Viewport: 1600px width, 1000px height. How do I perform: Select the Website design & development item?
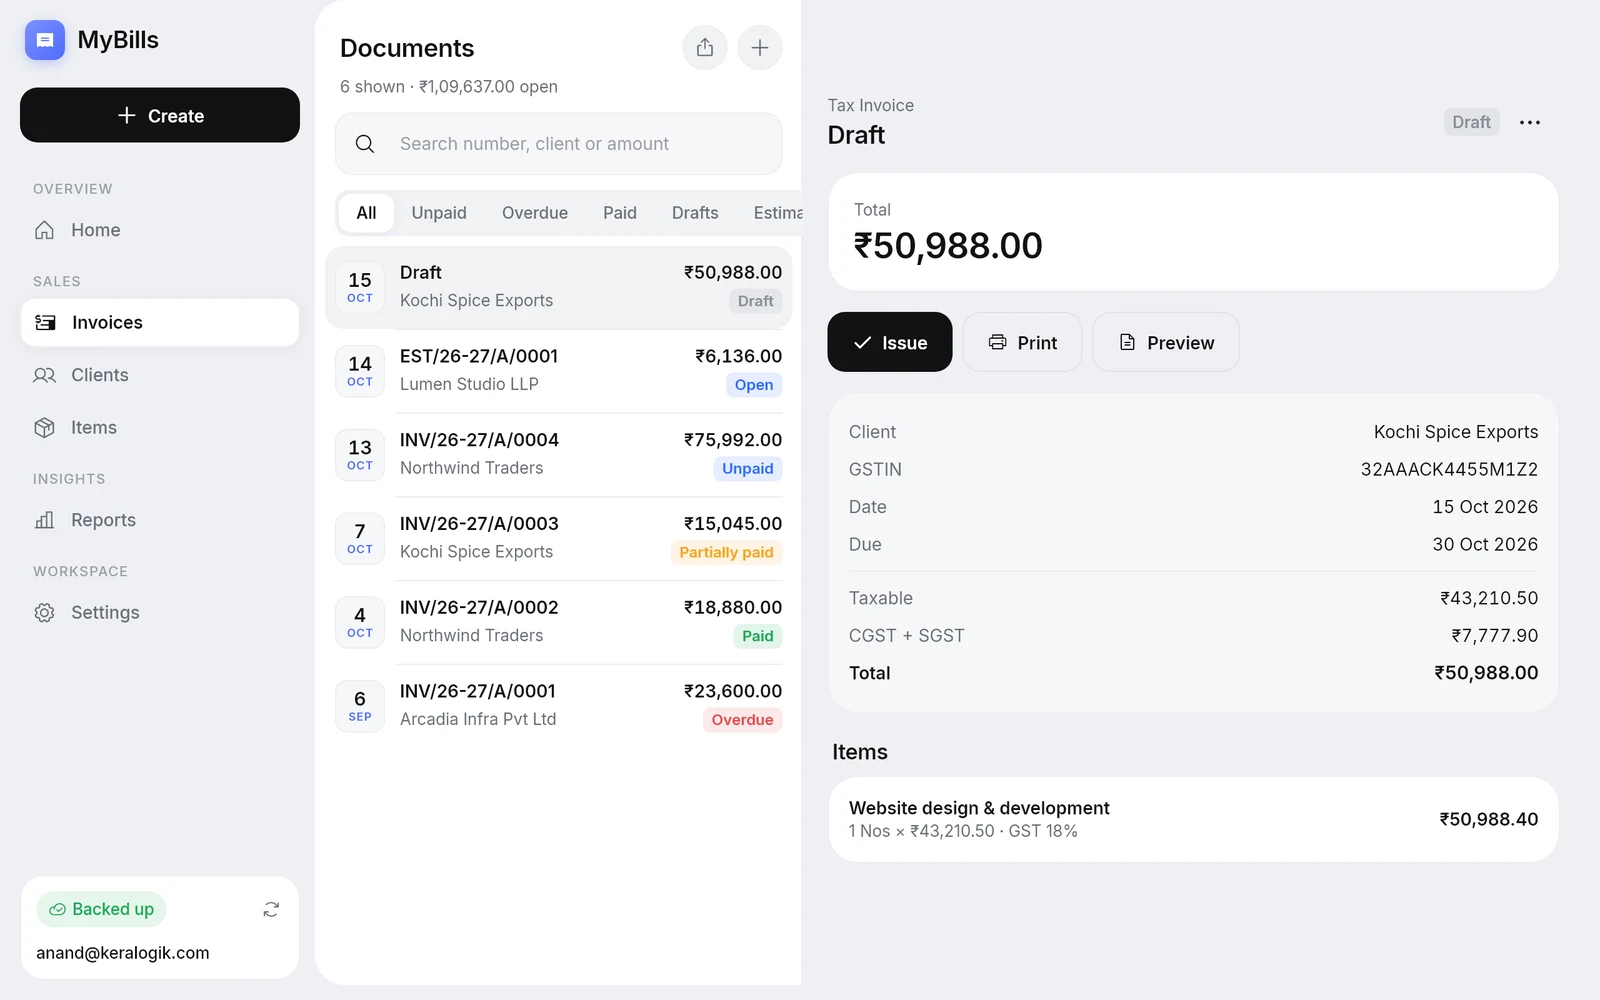coord(1193,819)
